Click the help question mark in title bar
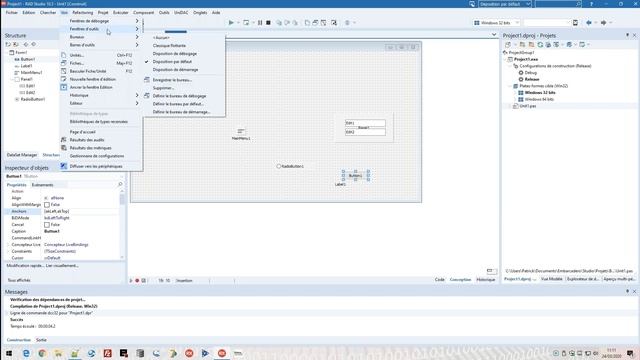640x360 pixels. click(591, 4)
